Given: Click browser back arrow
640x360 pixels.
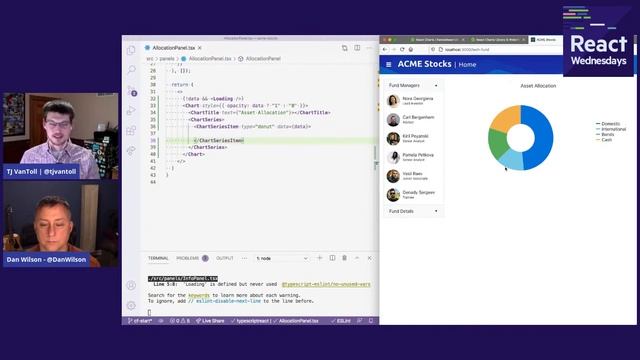Looking at the screenshot, I should coord(385,49).
